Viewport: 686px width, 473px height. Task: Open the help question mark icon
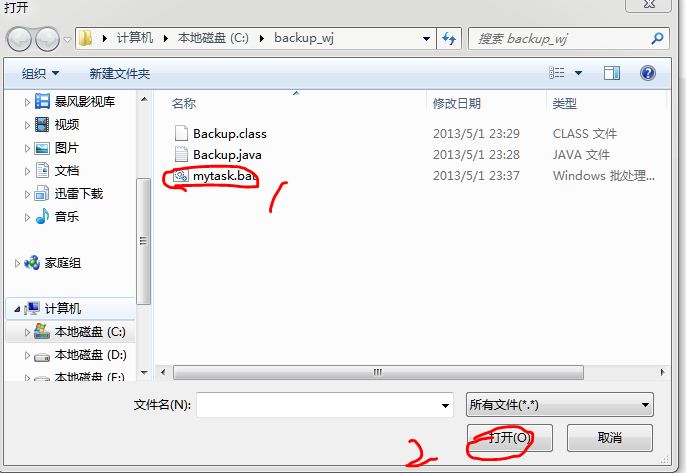click(648, 73)
